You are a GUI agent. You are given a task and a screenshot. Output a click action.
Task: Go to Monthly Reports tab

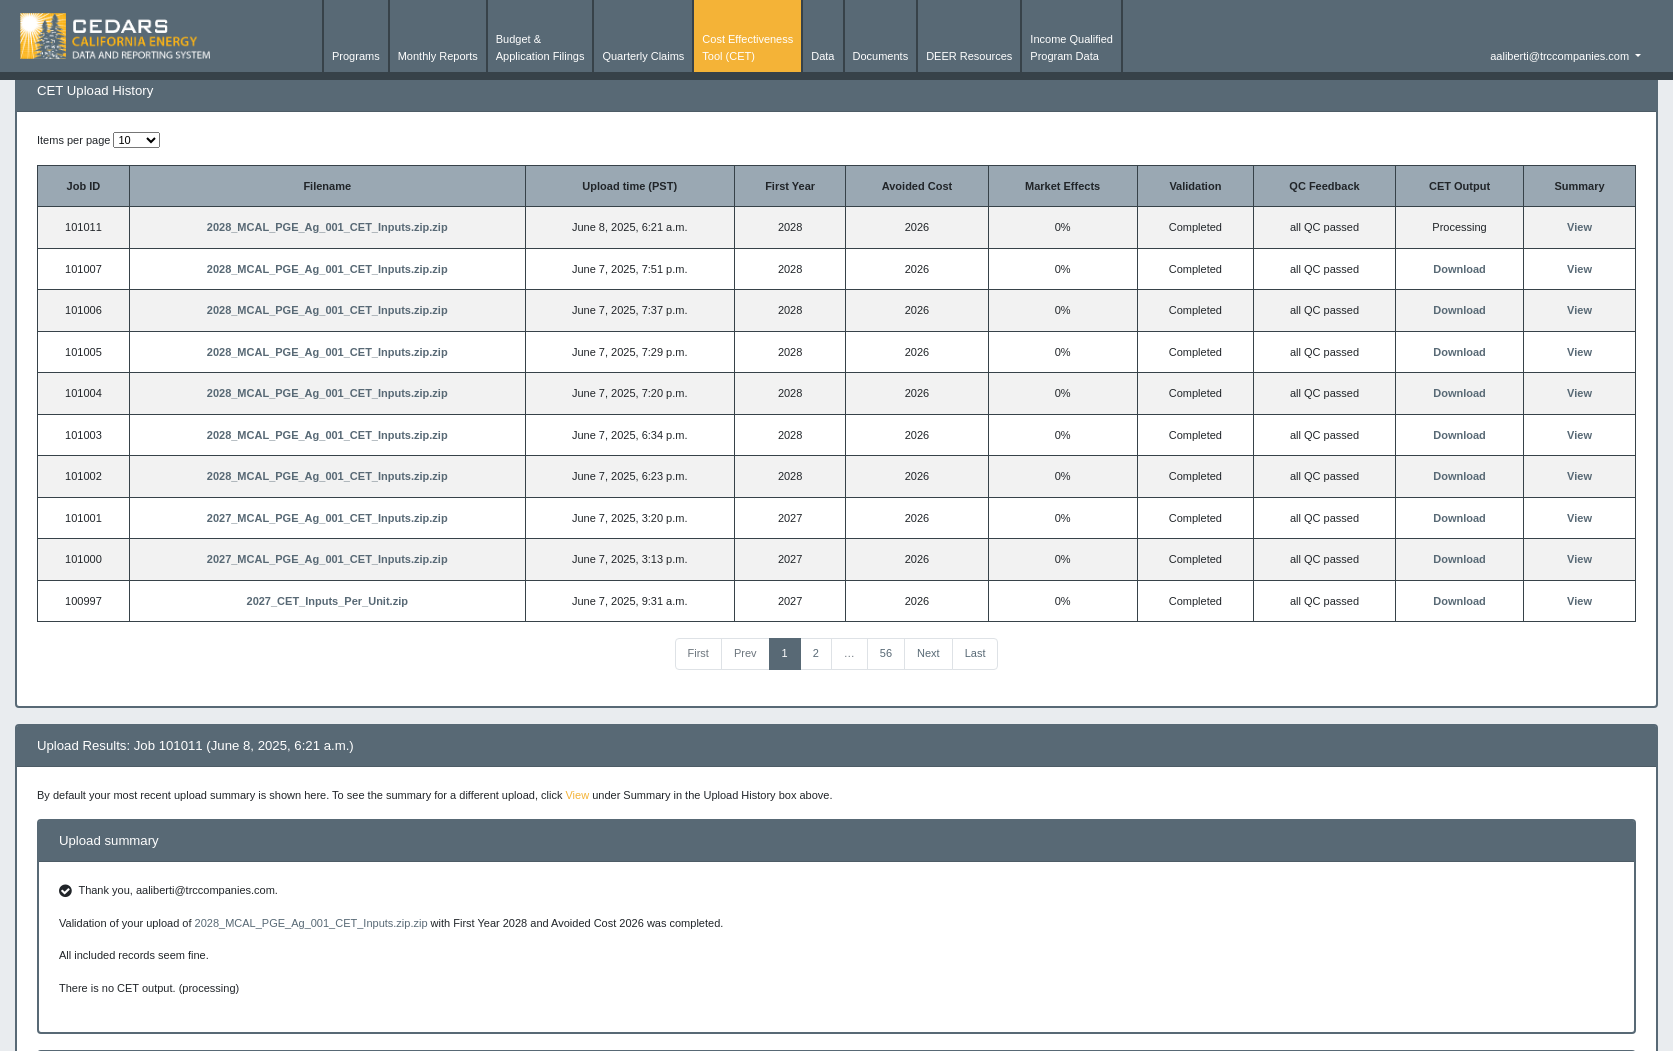click(x=437, y=56)
